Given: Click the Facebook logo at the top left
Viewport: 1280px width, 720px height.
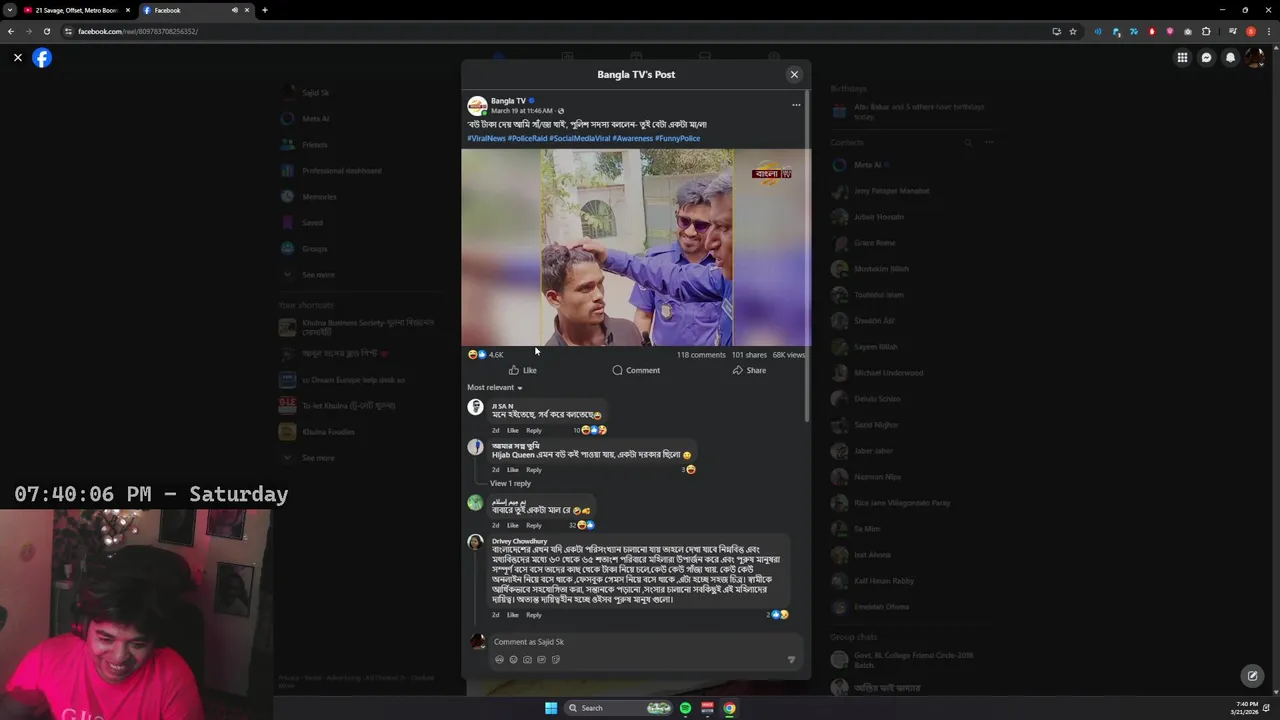Looking at the screenshot, I should point(42,58).
